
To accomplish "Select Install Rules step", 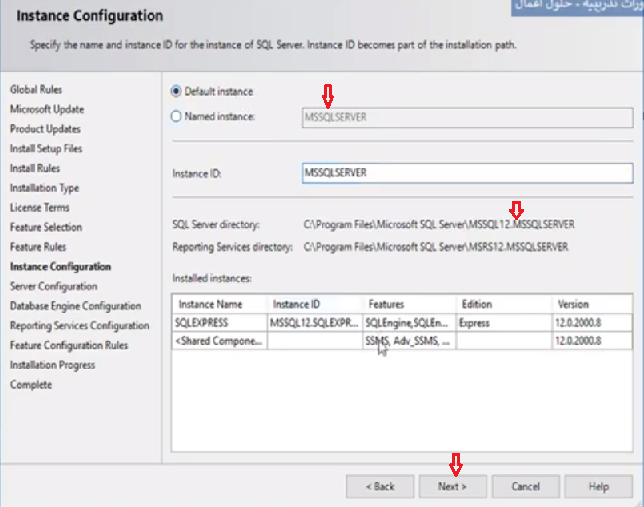I will point(35,168).
